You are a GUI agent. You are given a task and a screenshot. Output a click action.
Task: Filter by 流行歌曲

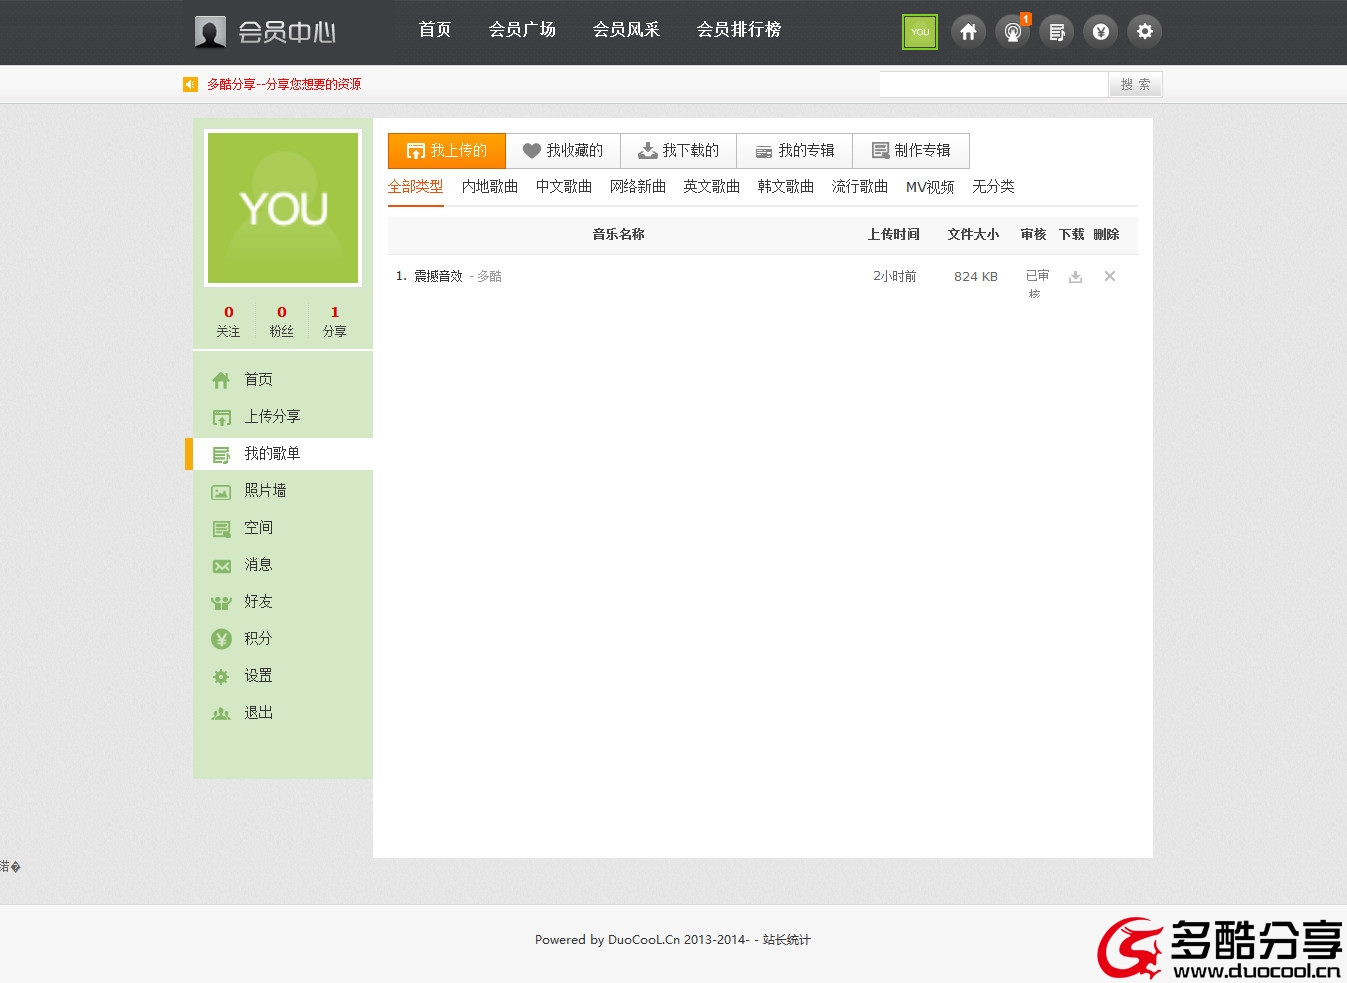[x=860, y=187]
